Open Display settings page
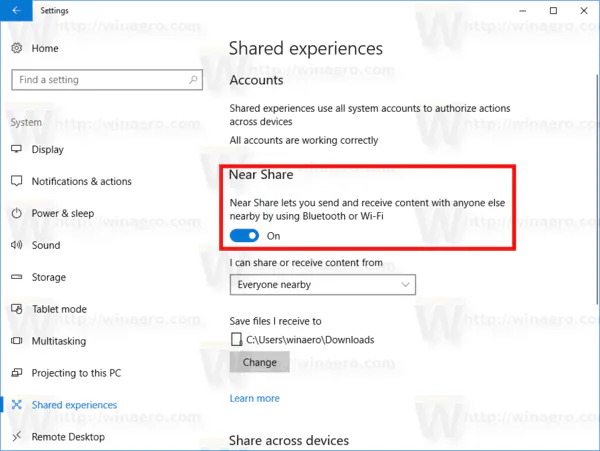 (47, 150)
